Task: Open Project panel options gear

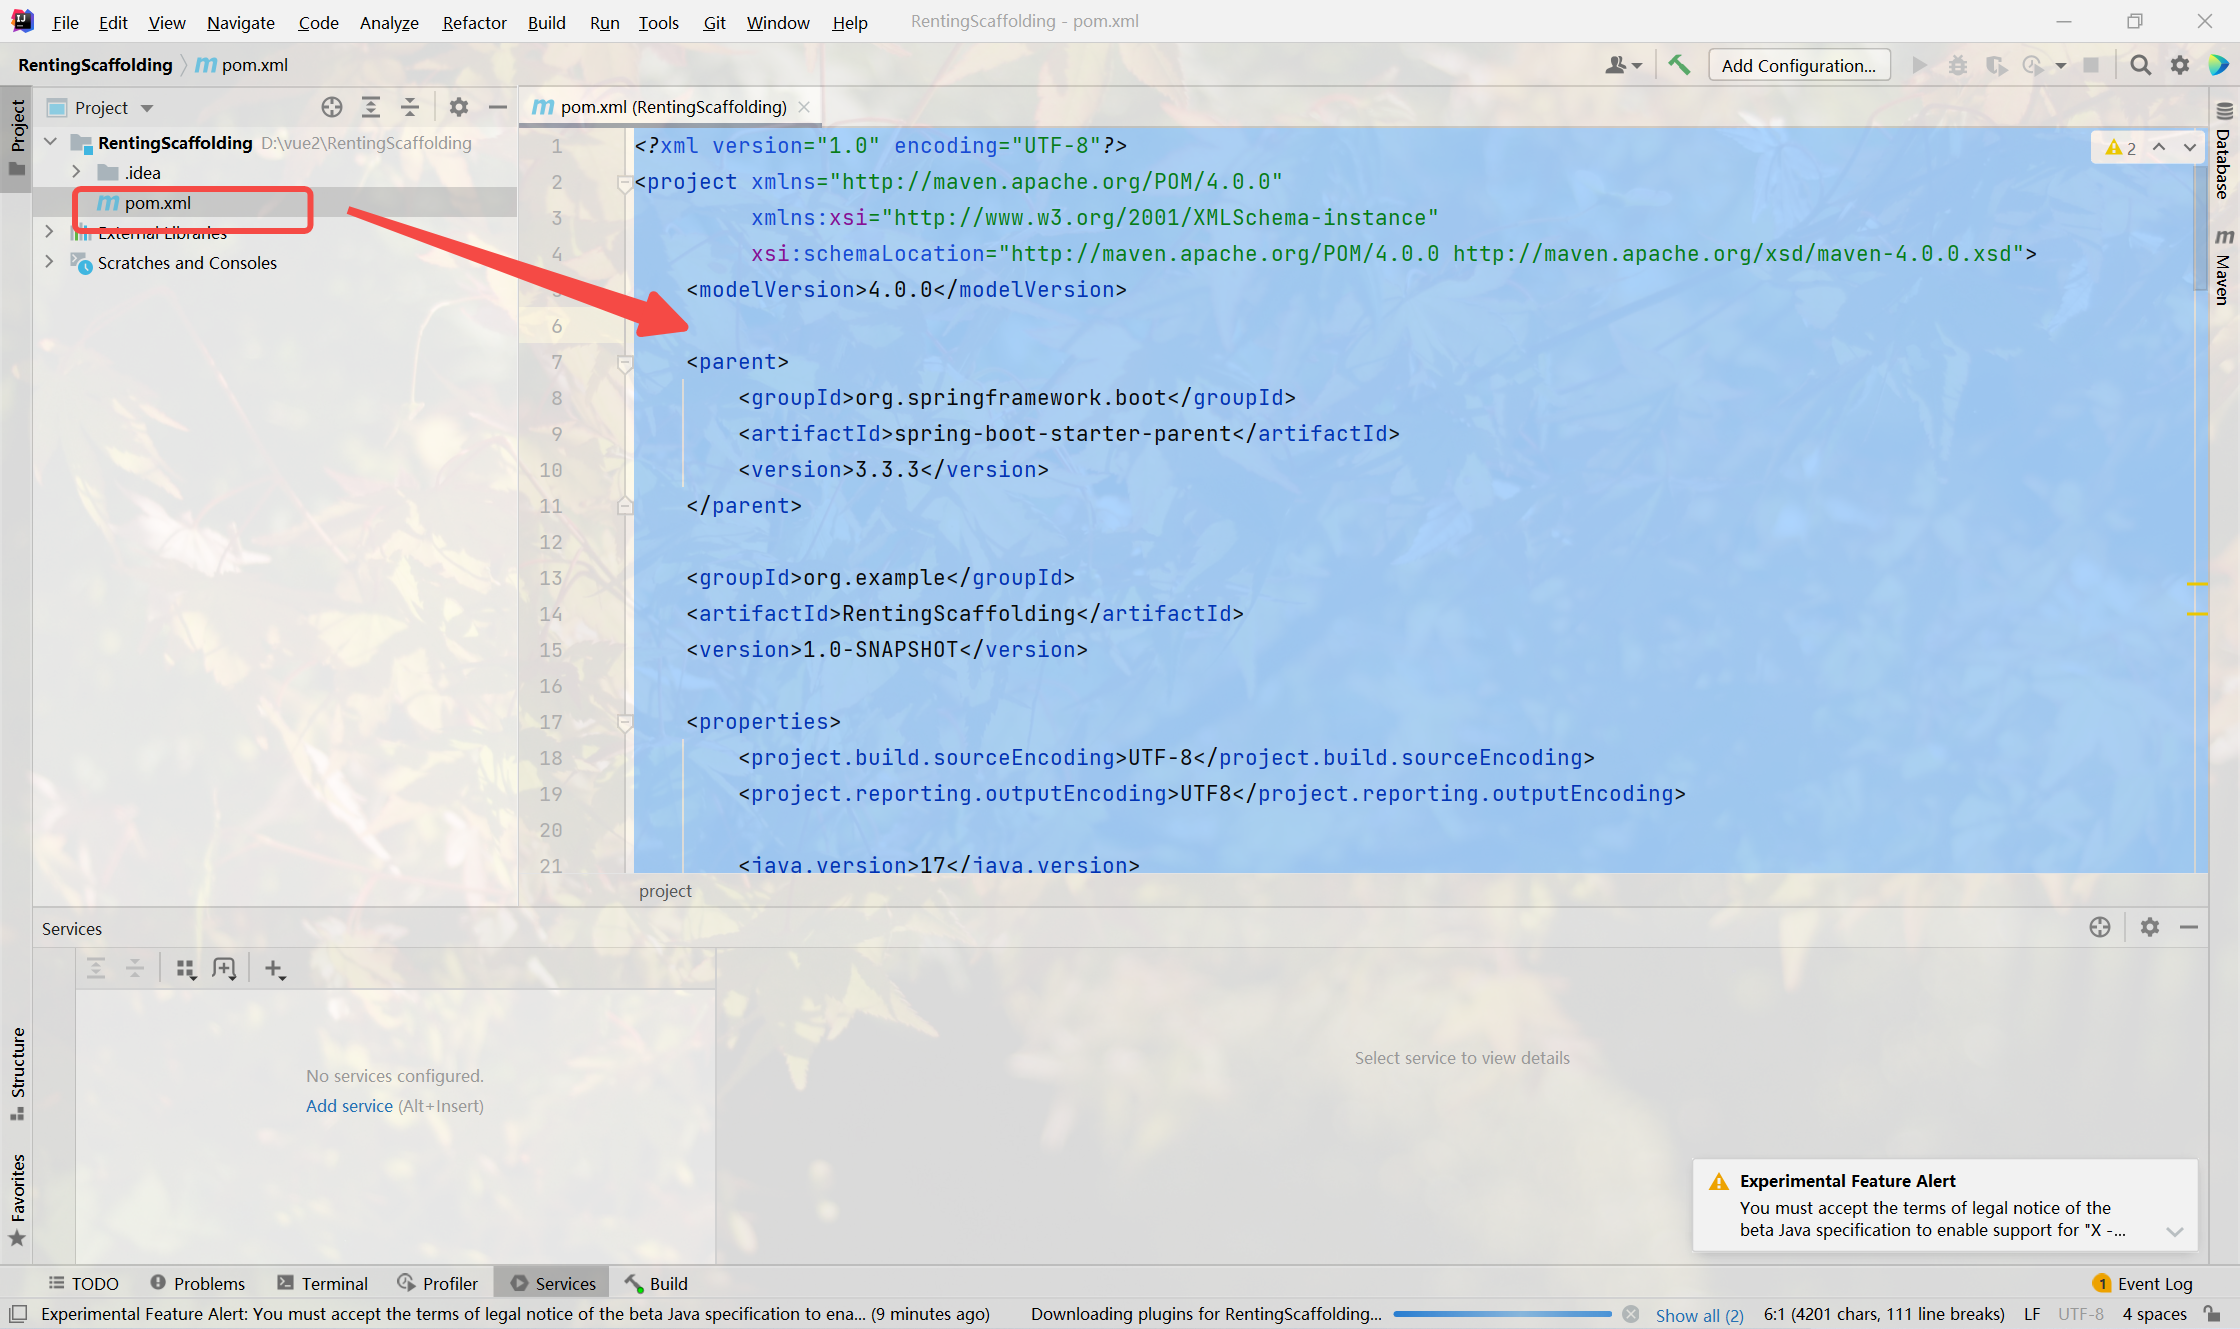Action: tap(459, 107)
